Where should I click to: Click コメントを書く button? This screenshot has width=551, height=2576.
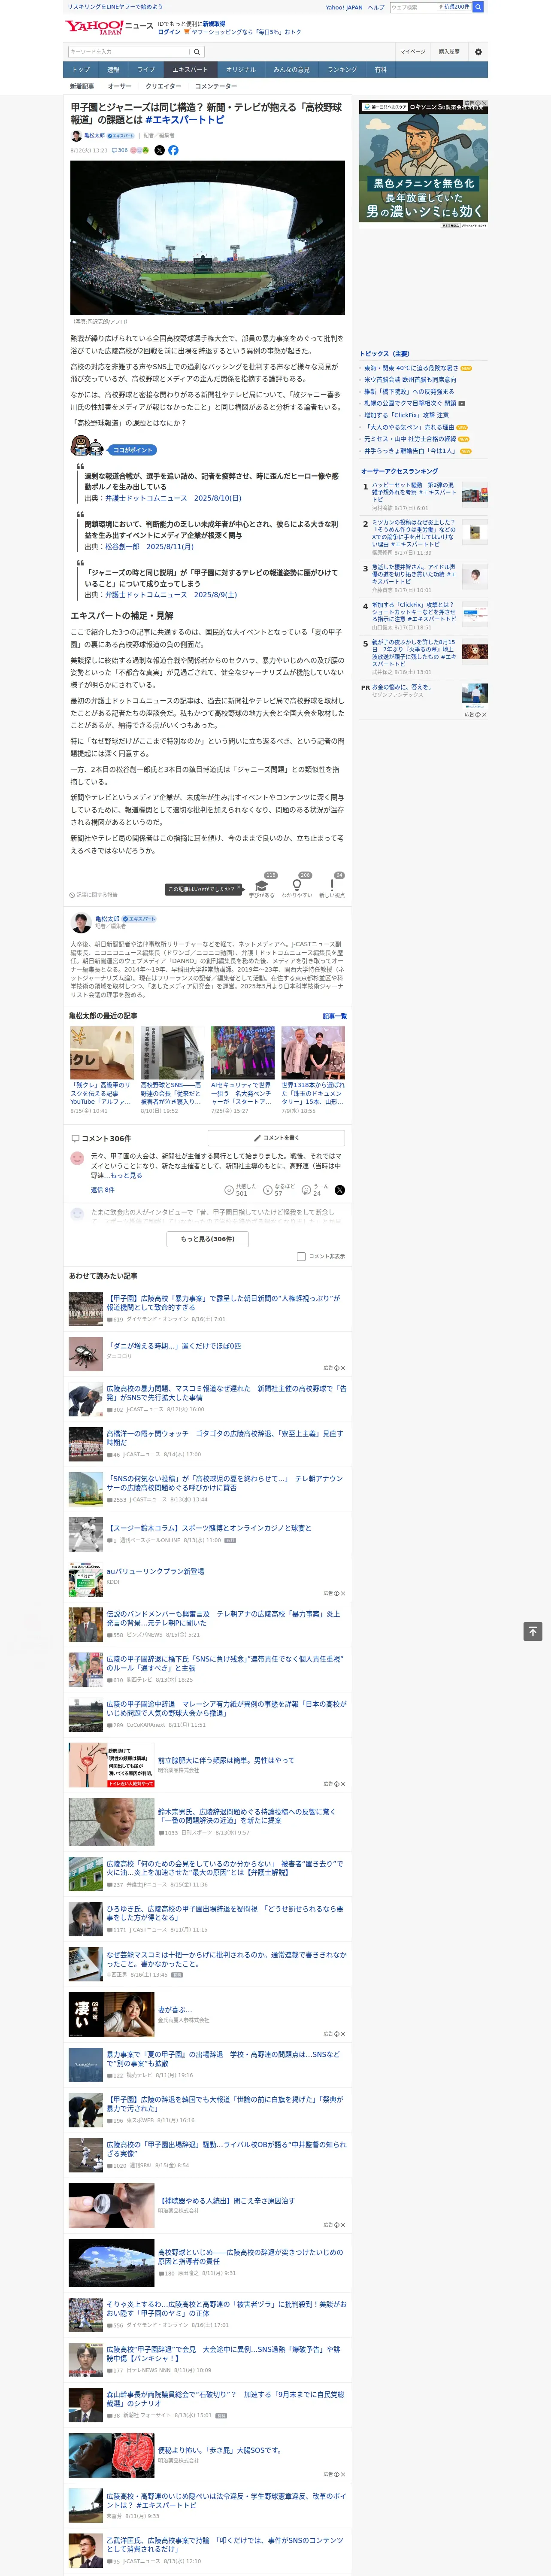(x=276, y=1138)
